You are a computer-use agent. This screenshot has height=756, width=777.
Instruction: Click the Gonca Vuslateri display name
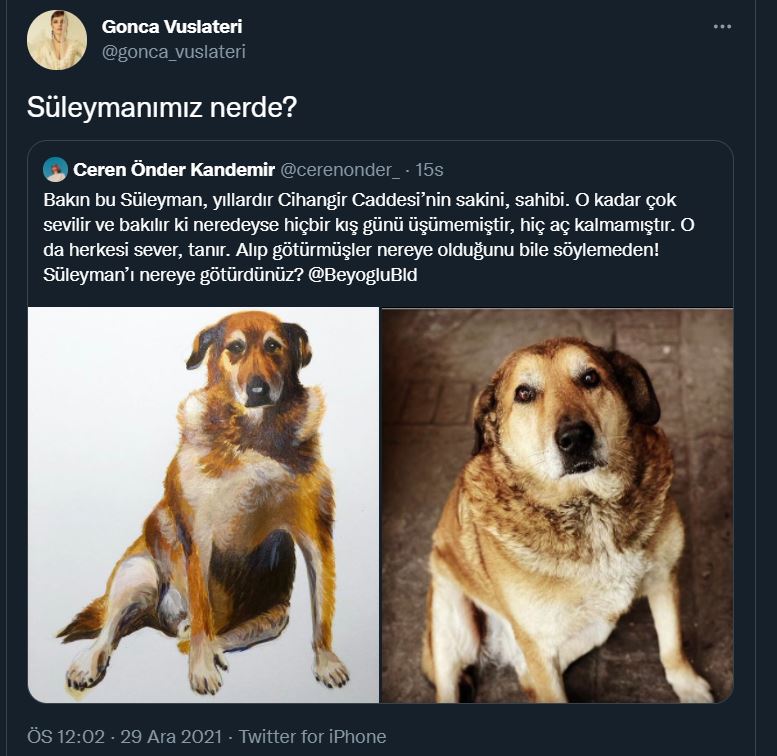(x=172, y=27)
